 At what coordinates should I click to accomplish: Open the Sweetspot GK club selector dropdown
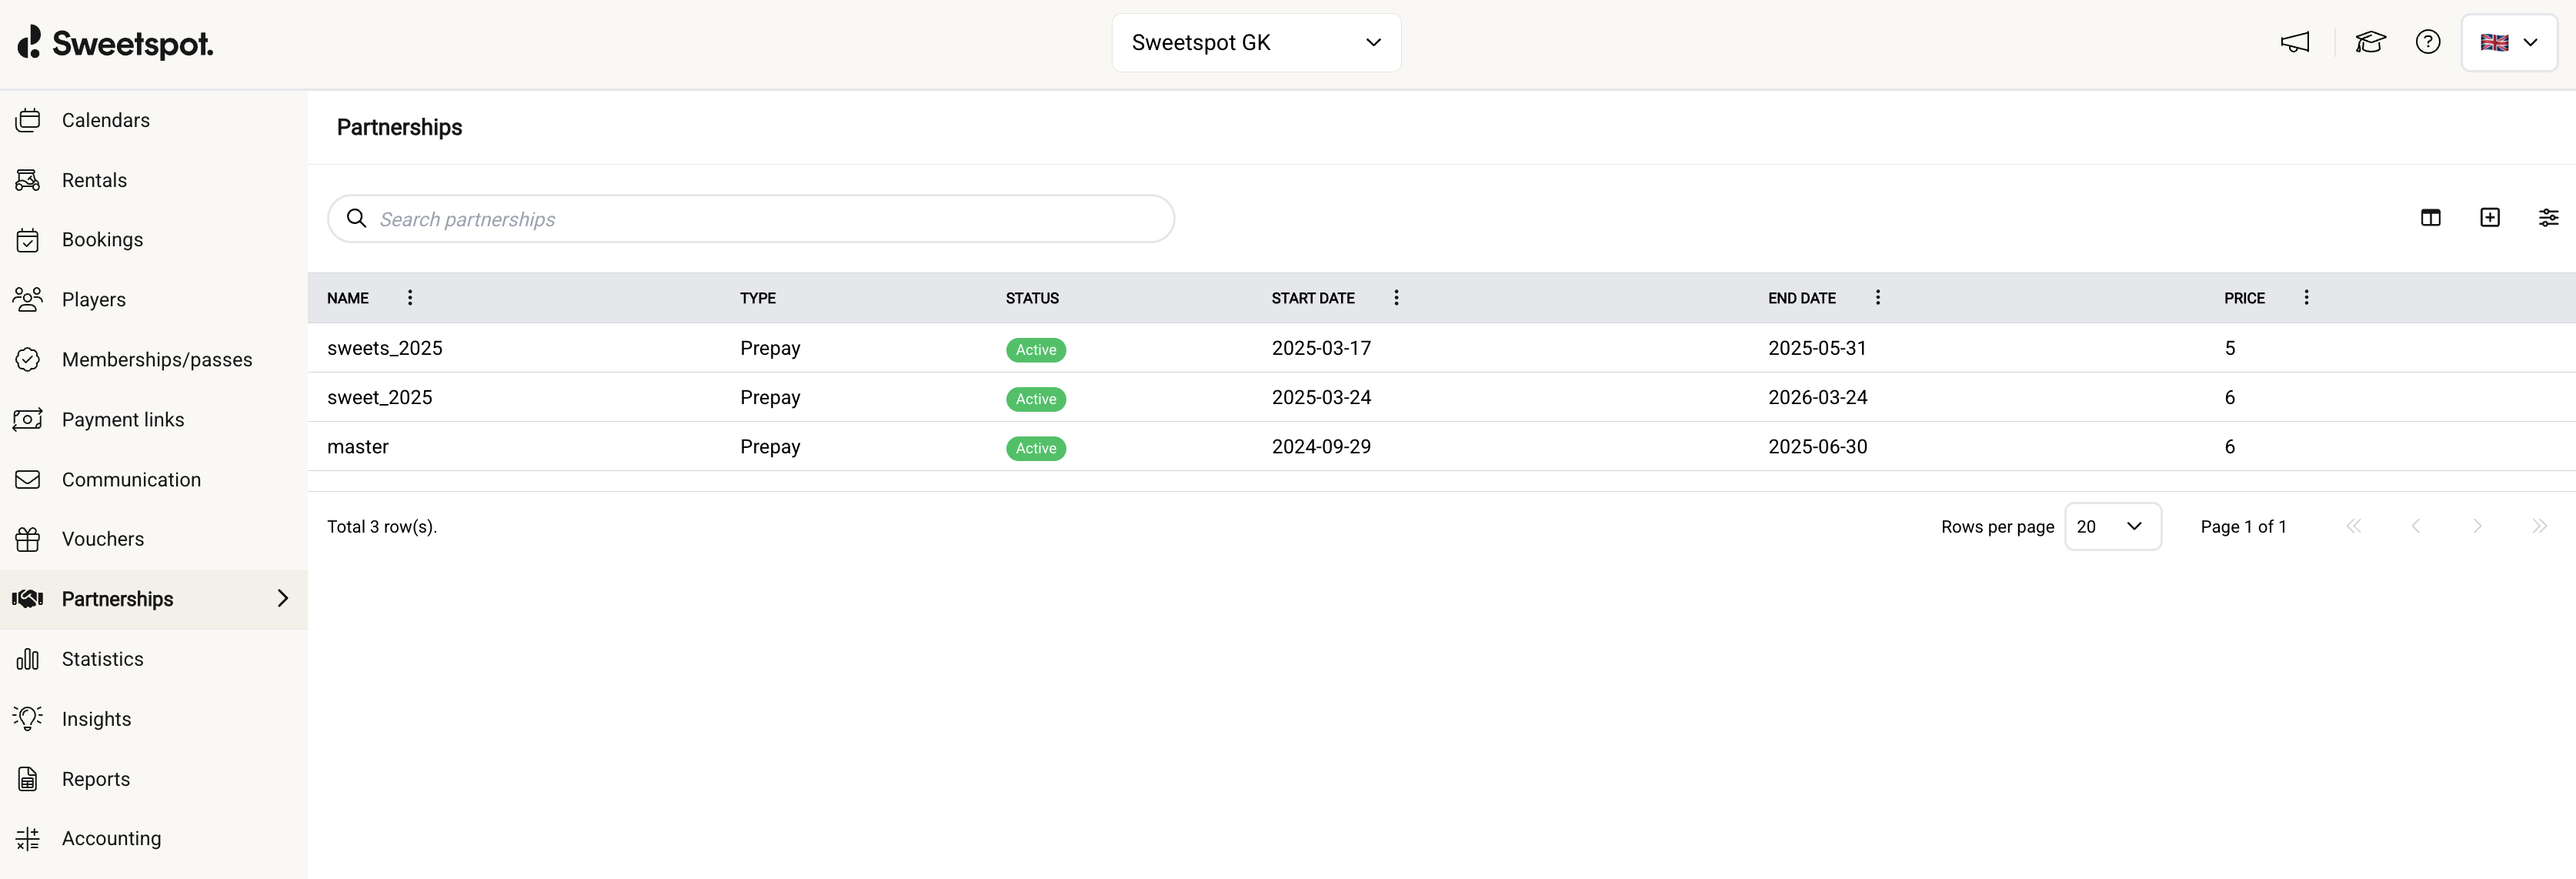click(x=1256, y=42)
